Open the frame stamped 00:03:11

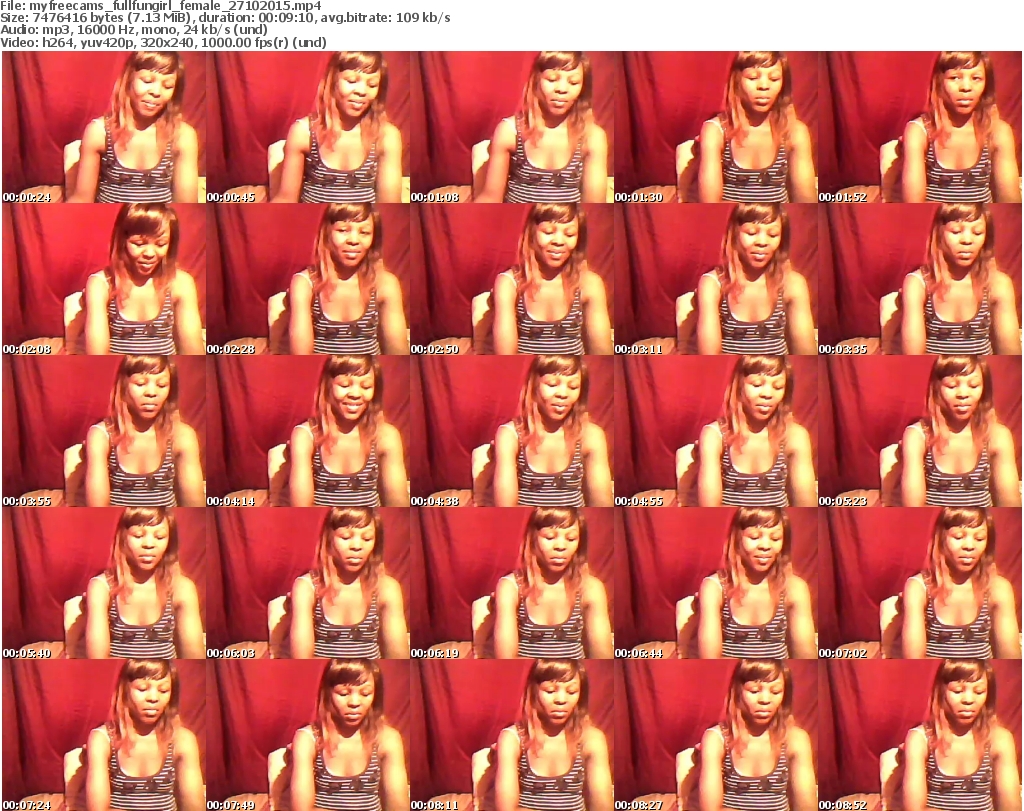tap(716, 279)
